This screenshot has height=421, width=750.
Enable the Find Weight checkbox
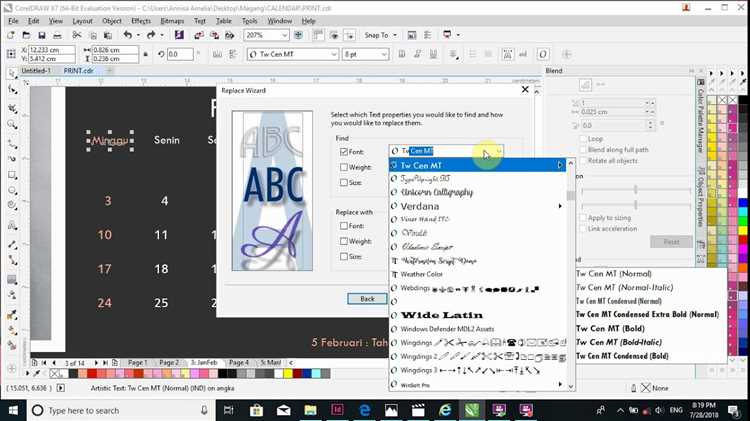pos(343,167)
